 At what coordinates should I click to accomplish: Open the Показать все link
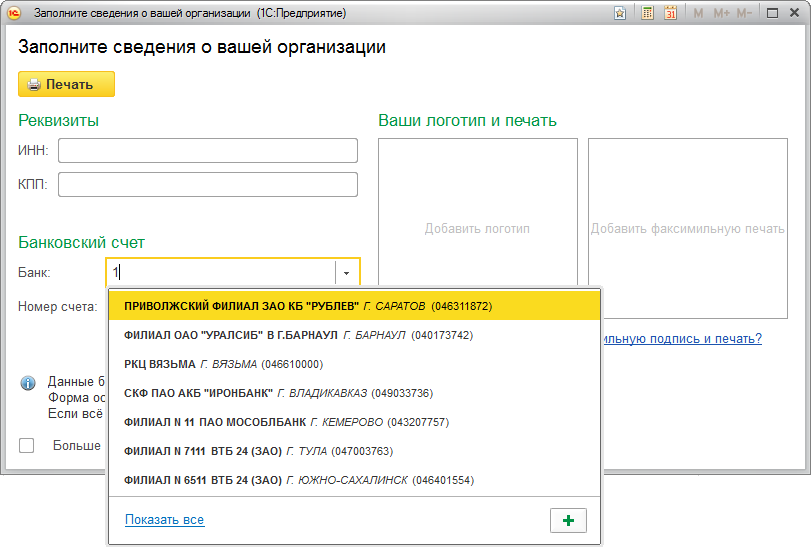(x=164, y=520)
